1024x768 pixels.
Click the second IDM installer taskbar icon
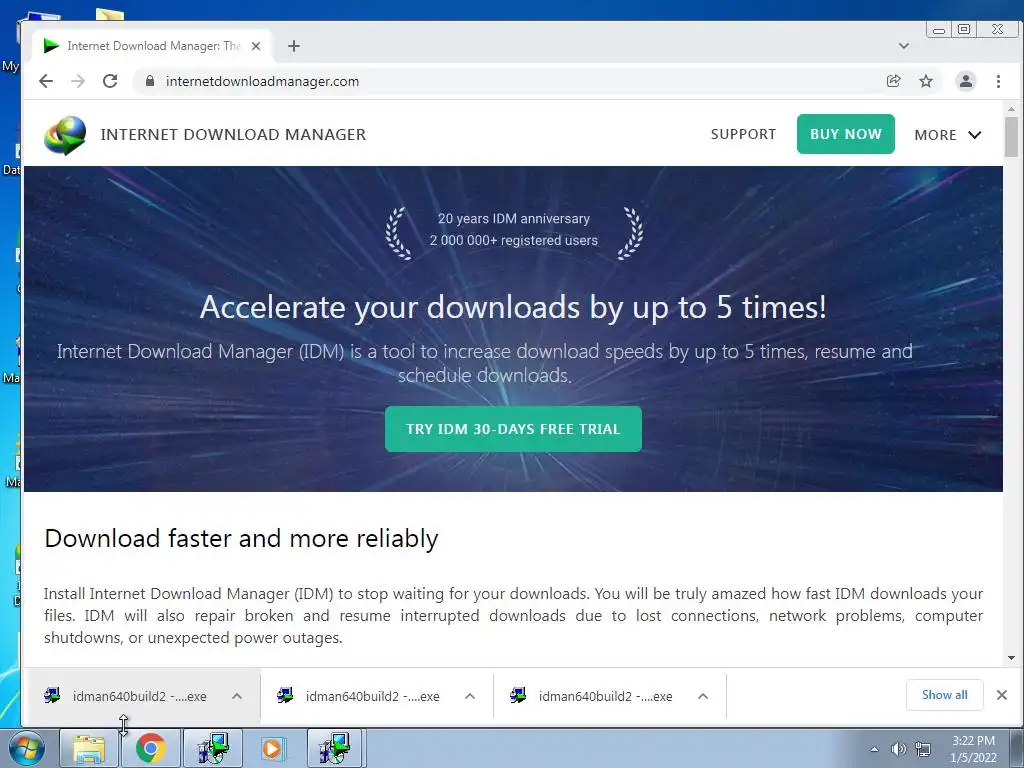335,748
